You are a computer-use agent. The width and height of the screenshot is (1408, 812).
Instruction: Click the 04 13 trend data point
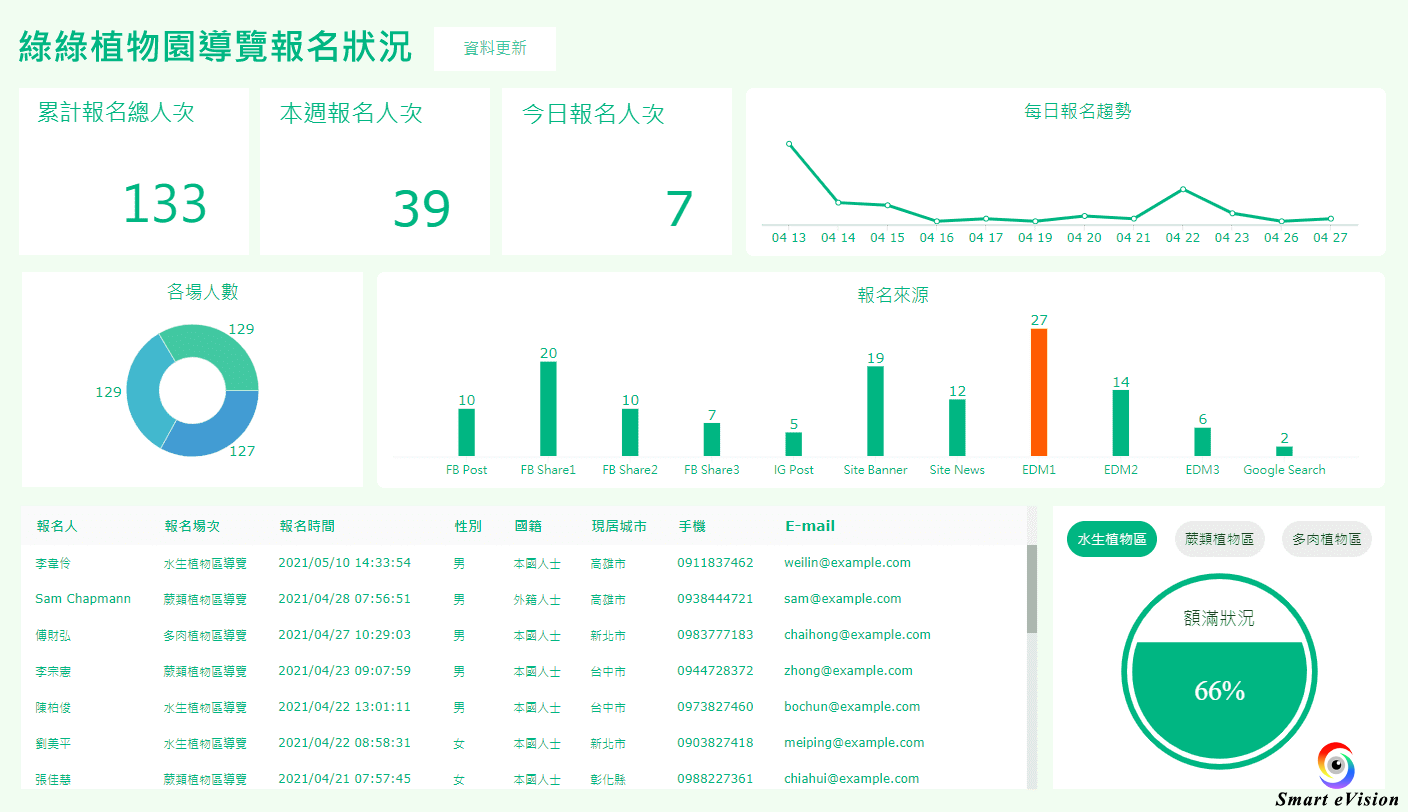789,144
